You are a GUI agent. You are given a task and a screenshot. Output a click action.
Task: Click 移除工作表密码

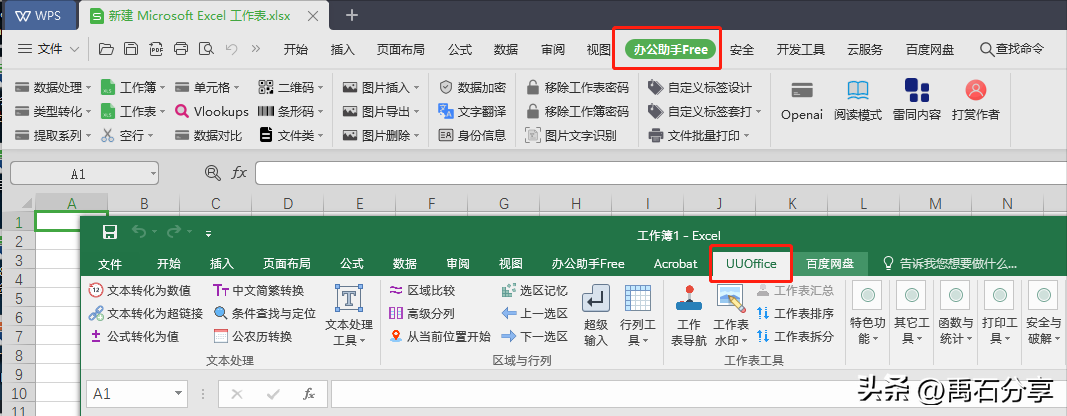click(577, 87)
